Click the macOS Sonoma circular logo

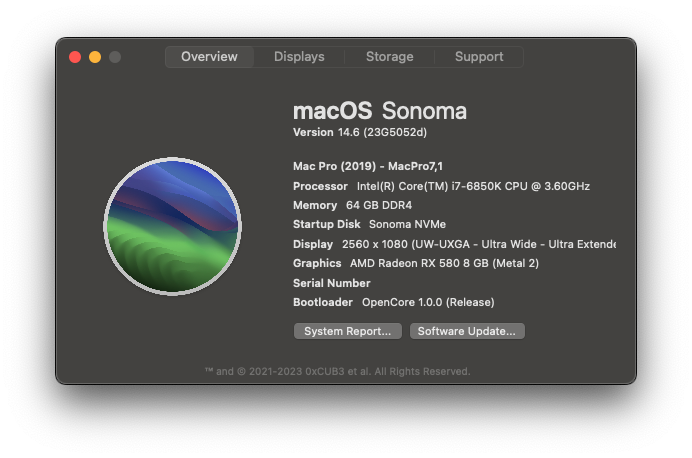click(172, 226)
